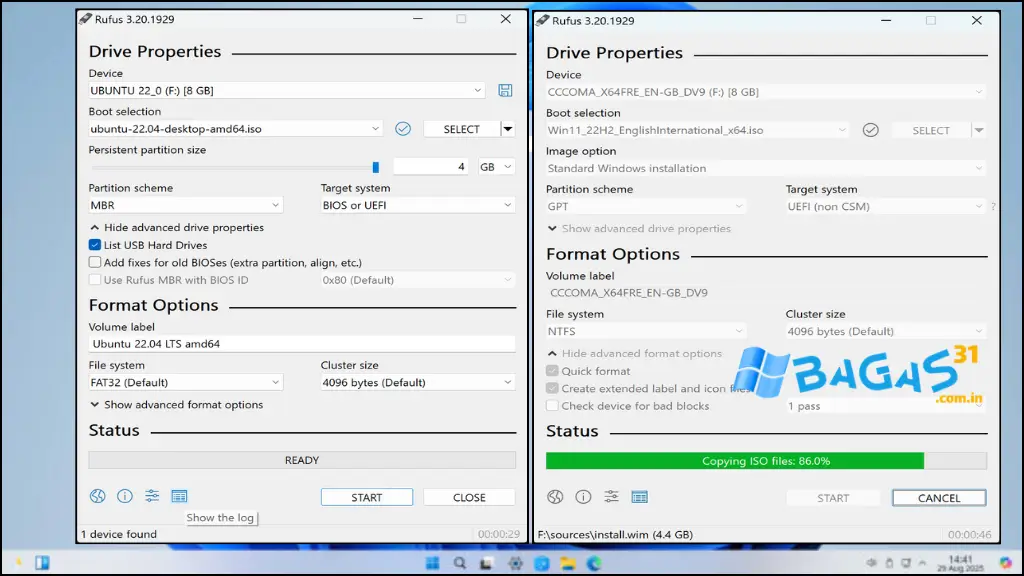Click the log icon in the Win11 Rufus window

[639, 497]
